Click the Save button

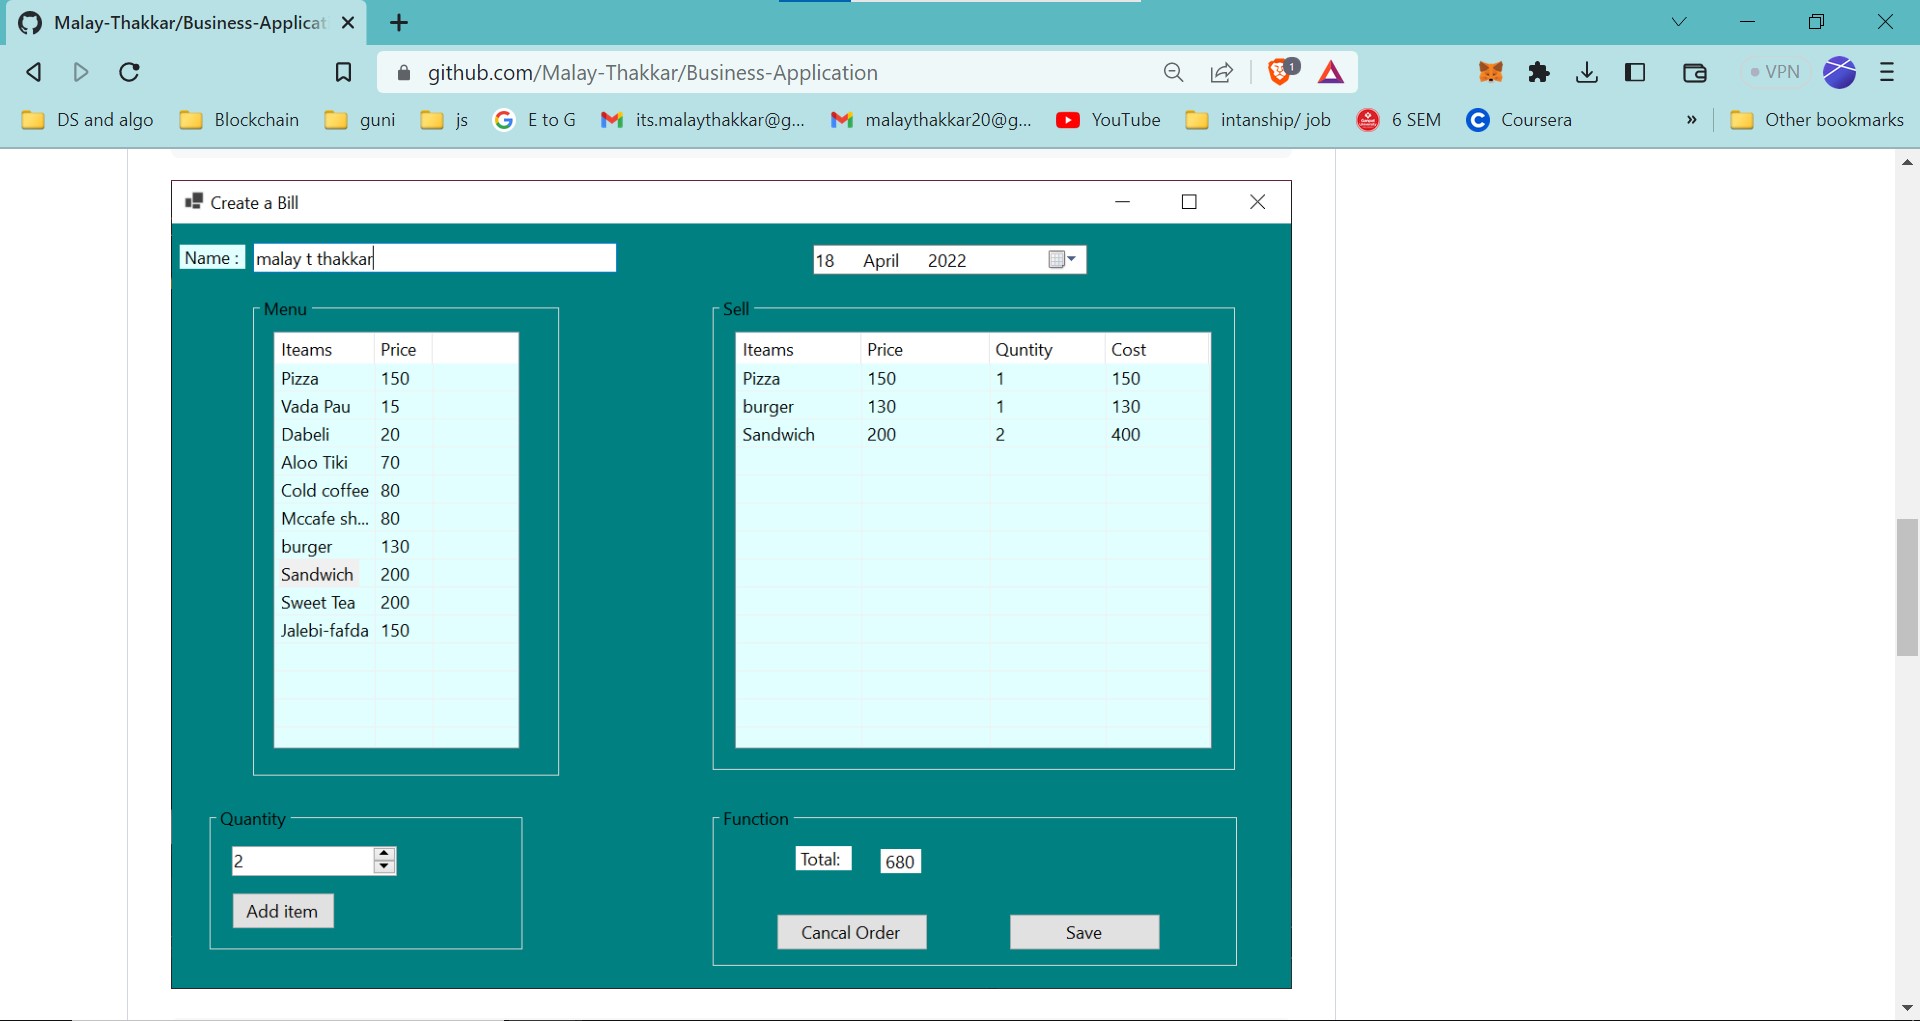click(1084, 932)
